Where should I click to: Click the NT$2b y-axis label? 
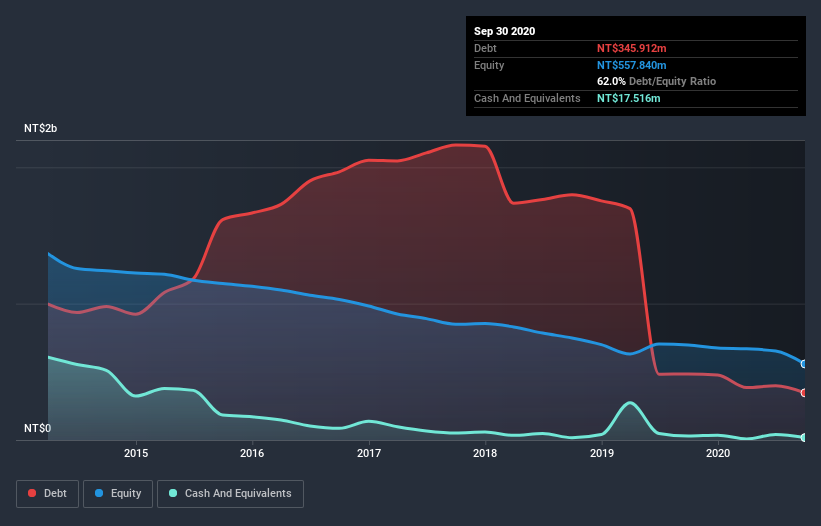pos(40,128)
